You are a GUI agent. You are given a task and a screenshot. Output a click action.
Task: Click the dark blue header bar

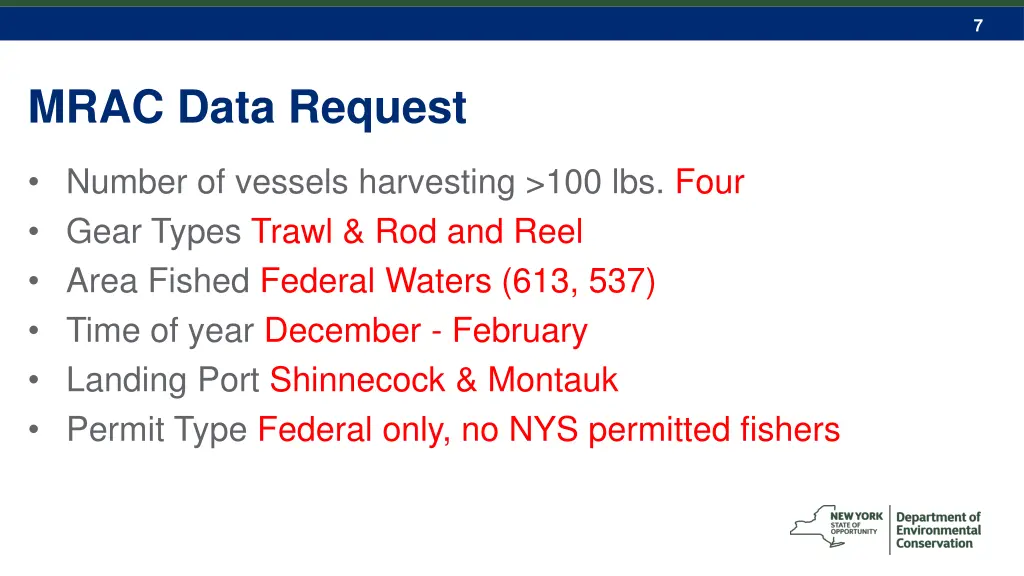coord(512,24)
